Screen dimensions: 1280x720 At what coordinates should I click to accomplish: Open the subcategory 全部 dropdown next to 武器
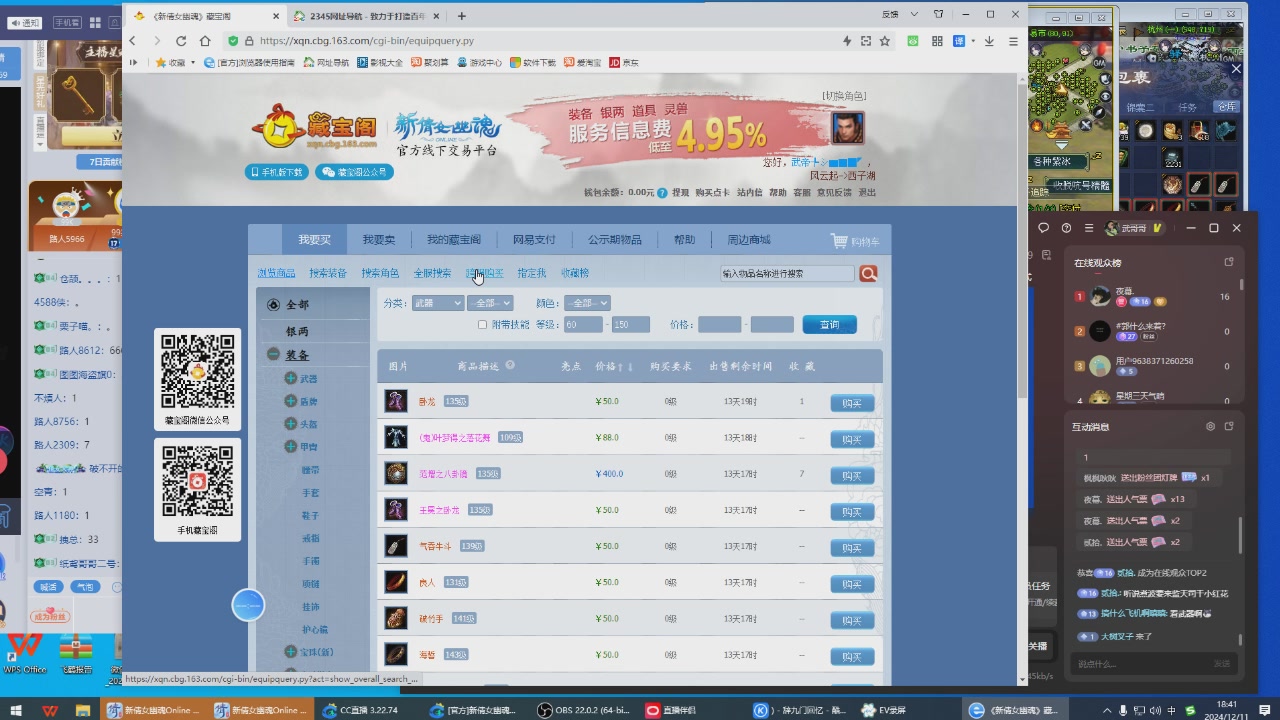[490, 303]
